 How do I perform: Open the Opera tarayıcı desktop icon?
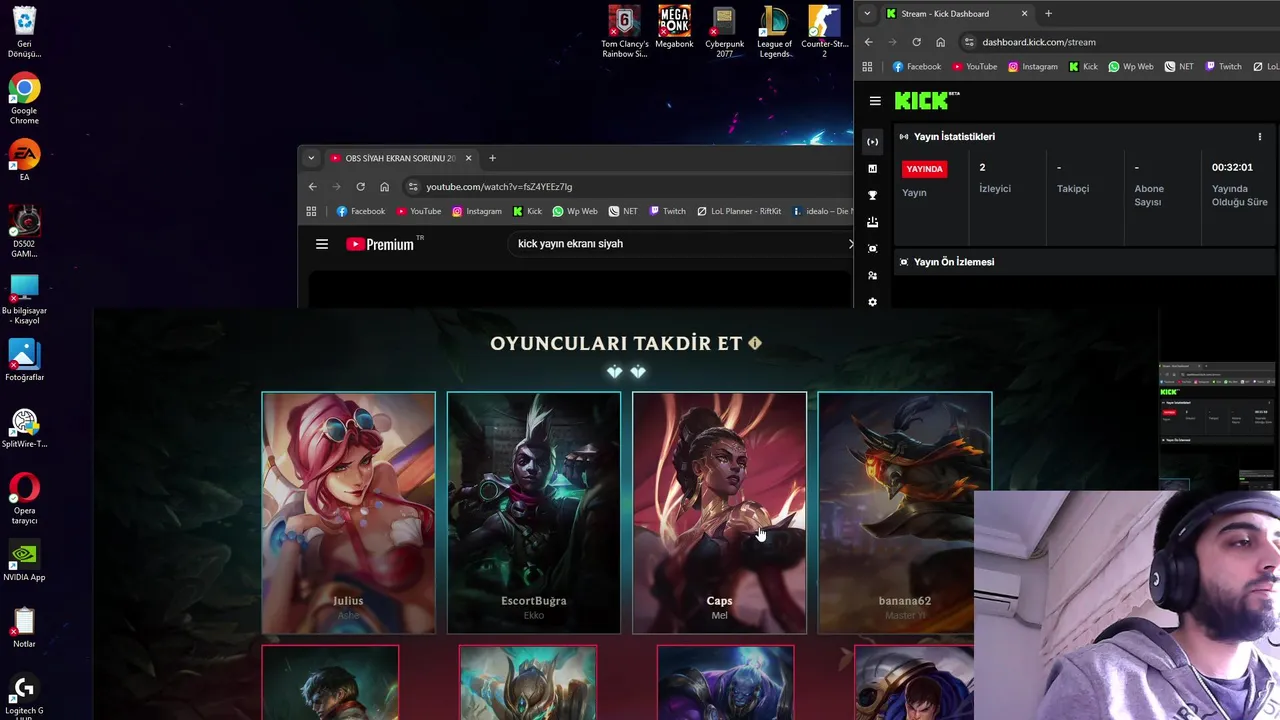tap(24, 499)
